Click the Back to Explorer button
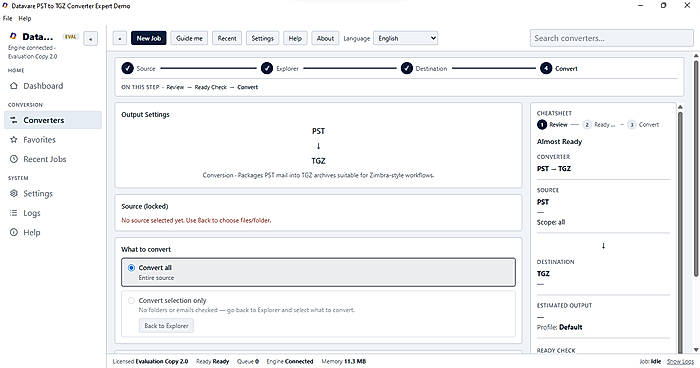This screenshot has height=368, width=700. point(166,326)
